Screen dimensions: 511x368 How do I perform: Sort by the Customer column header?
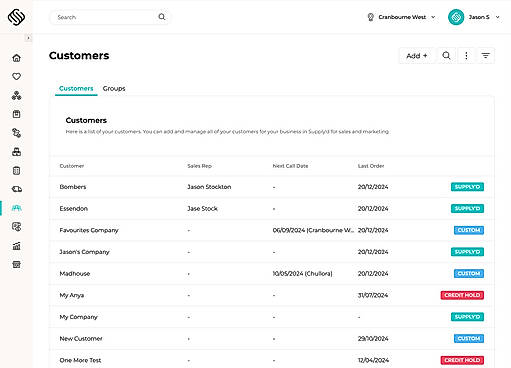tap(72, 166)
